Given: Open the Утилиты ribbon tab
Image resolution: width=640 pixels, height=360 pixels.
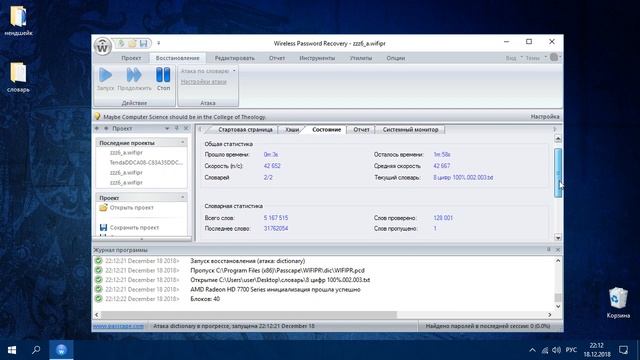Looking at the screenshot, I should [361, 58].
